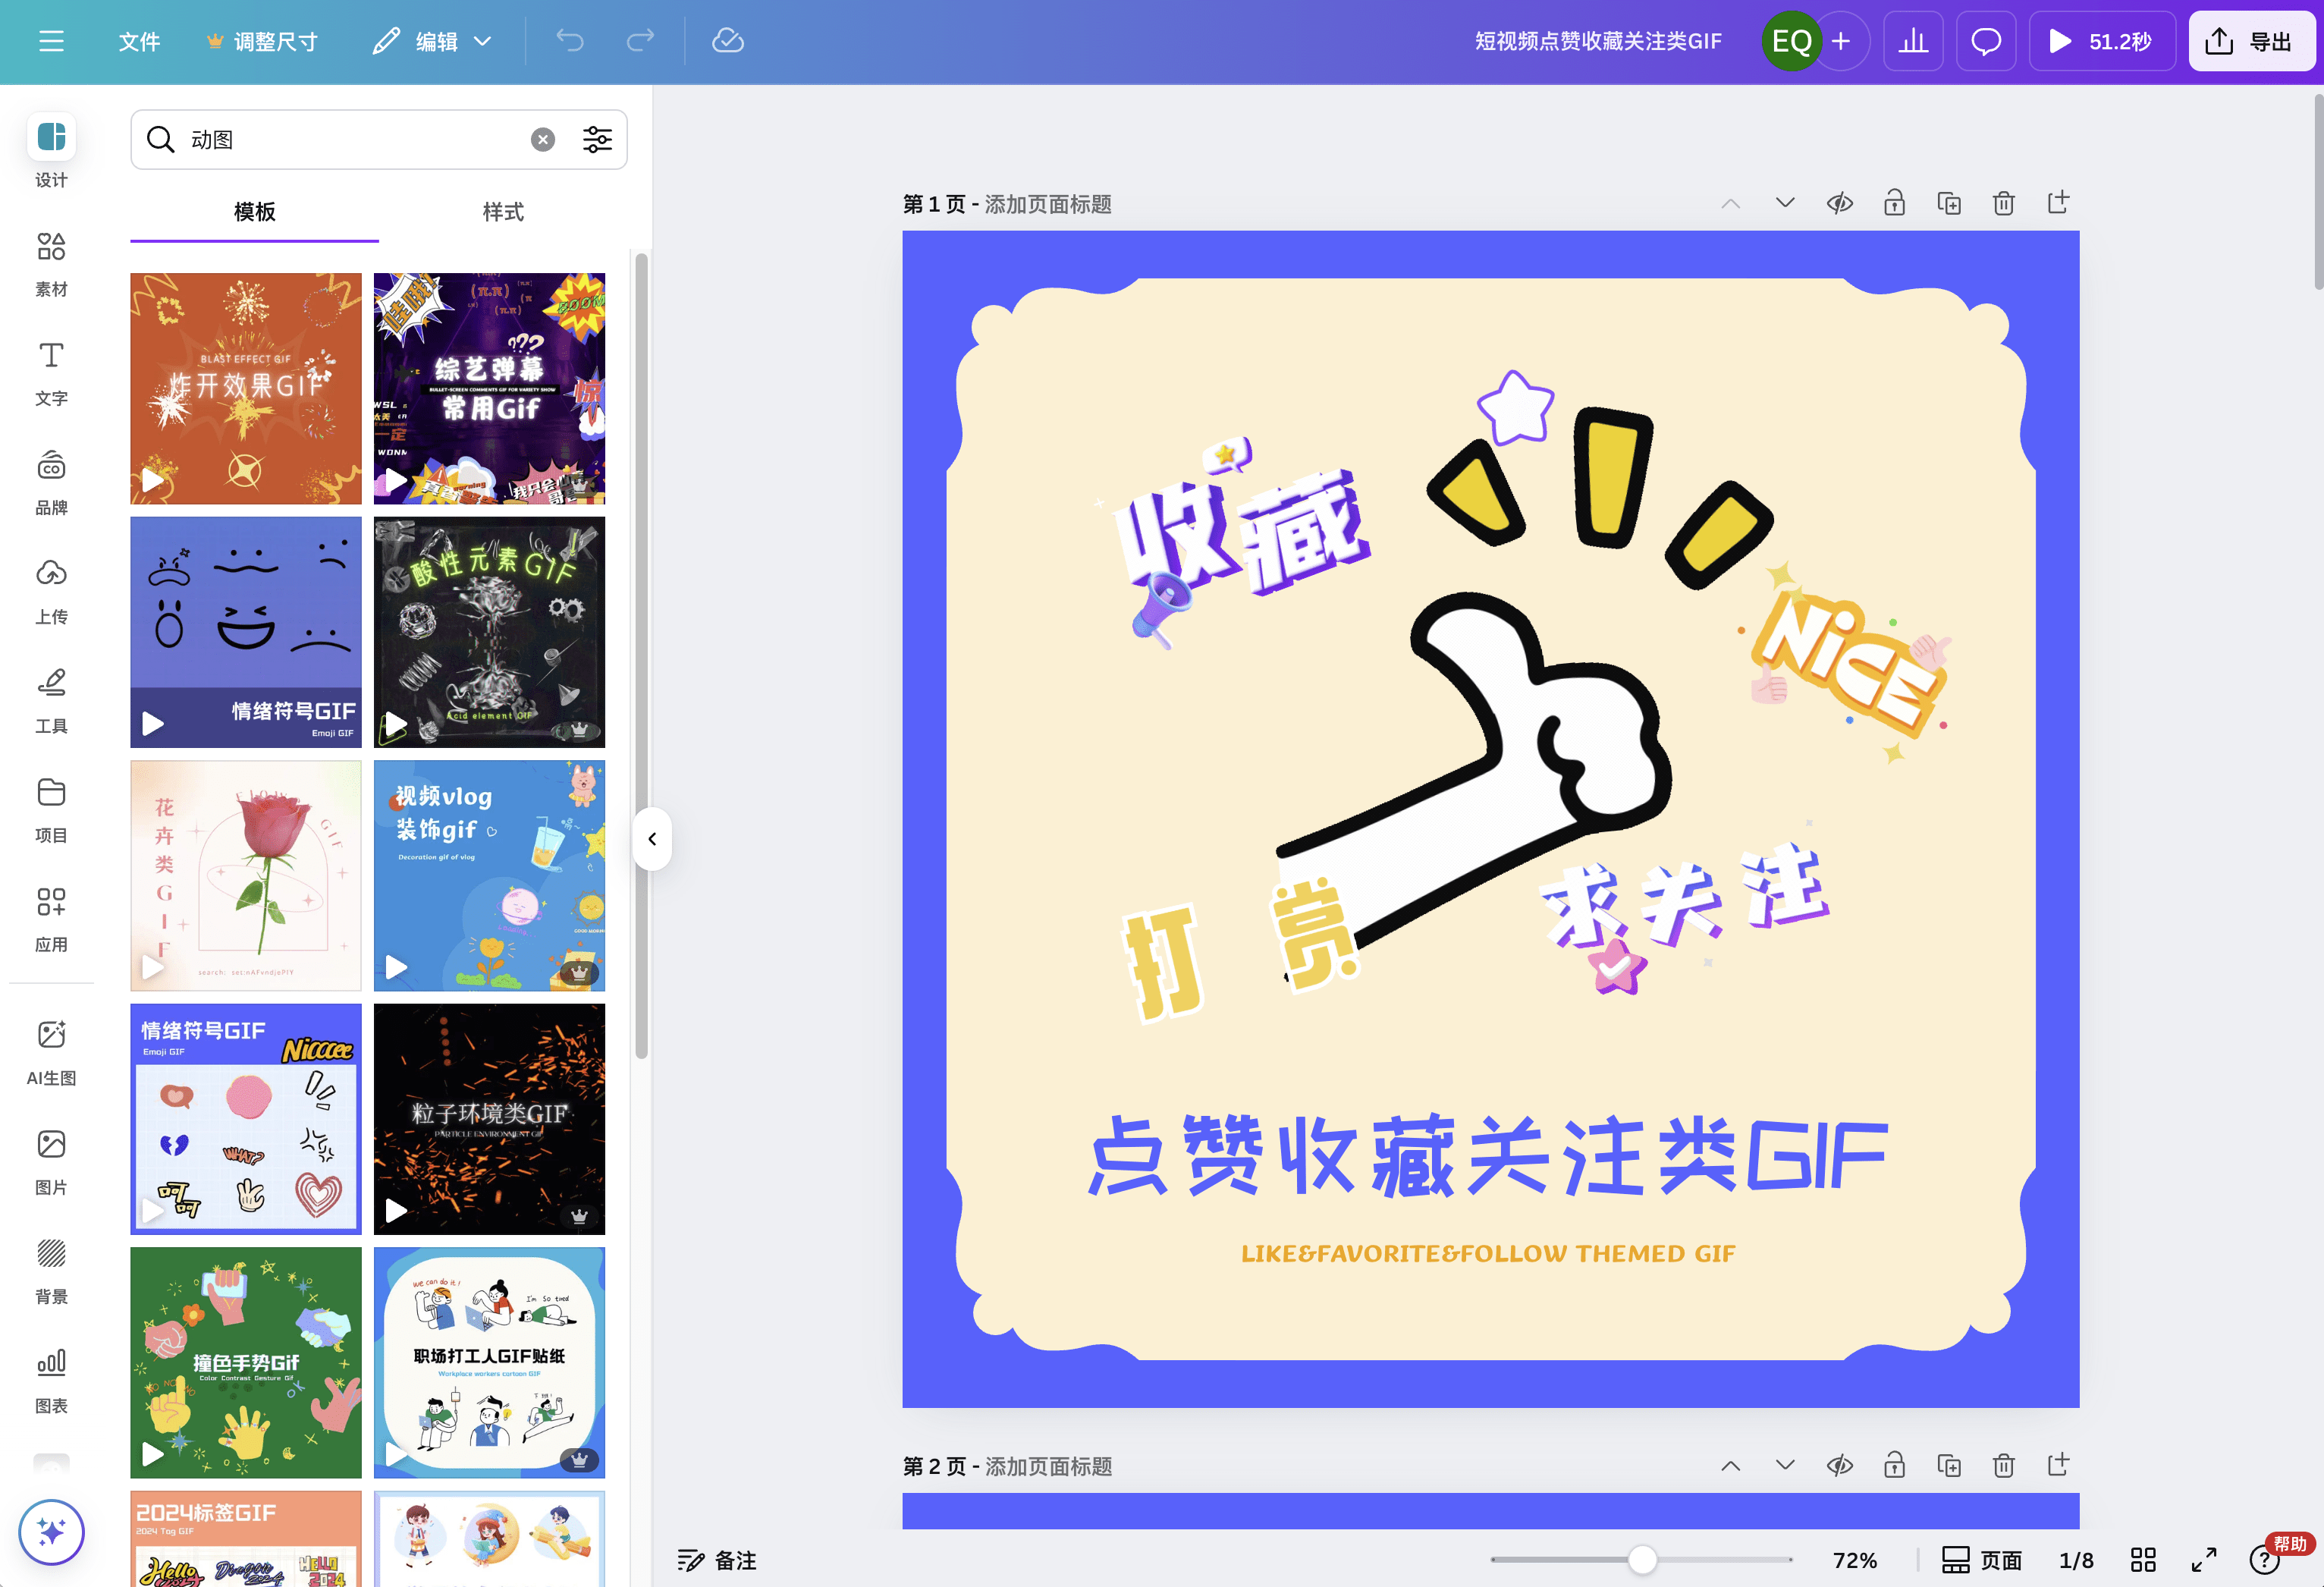Image resolution: width=2324 pixels, height=1587 pixels.
Task: Toggle page 1 visibility eye icon
Action: [x=1840, y=203]
